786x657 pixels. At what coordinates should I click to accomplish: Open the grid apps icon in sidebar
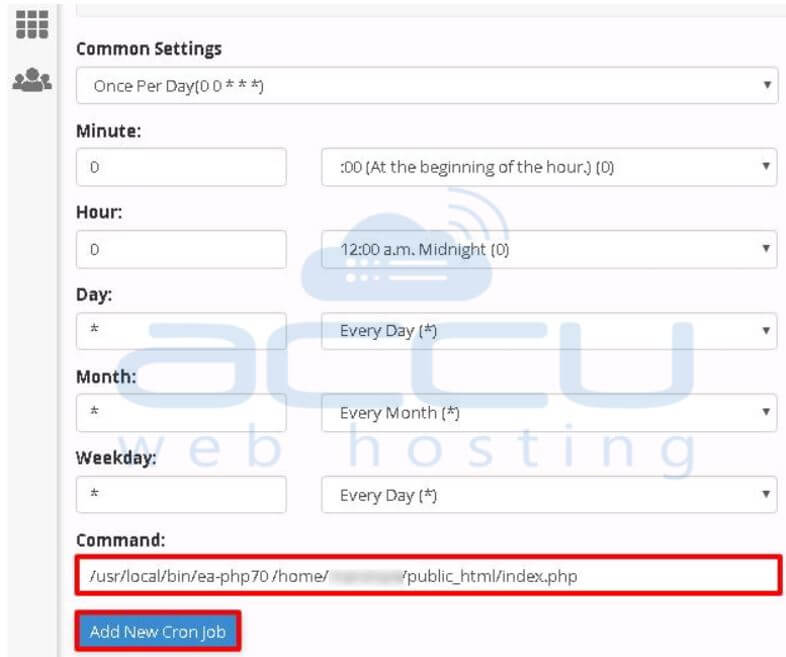coord(32,24)
